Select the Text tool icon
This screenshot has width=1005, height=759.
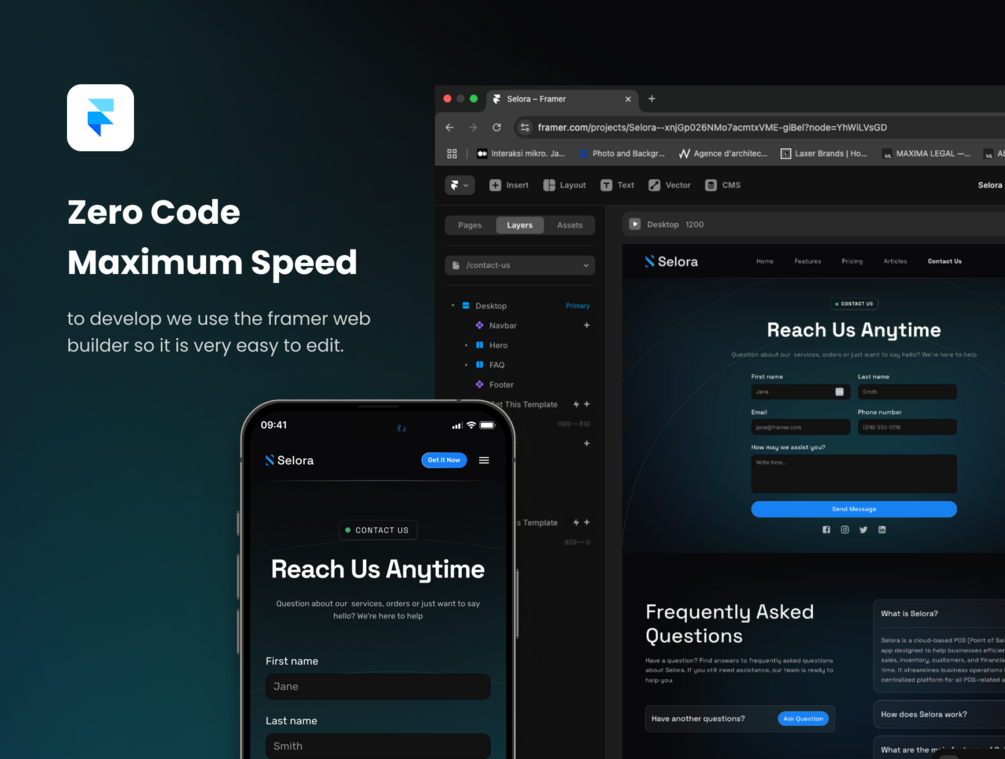[x=606, y=185]
